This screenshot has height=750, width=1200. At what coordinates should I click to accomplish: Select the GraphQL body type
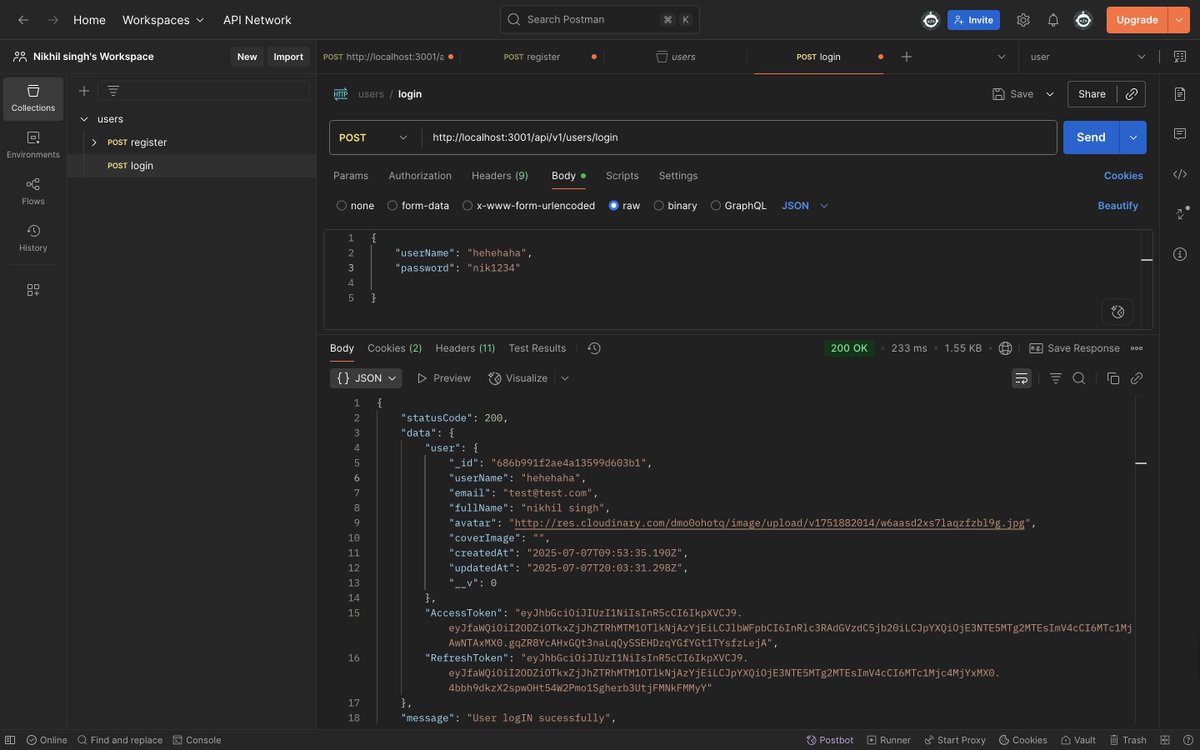pyautogui.click(x=738, y=206)
